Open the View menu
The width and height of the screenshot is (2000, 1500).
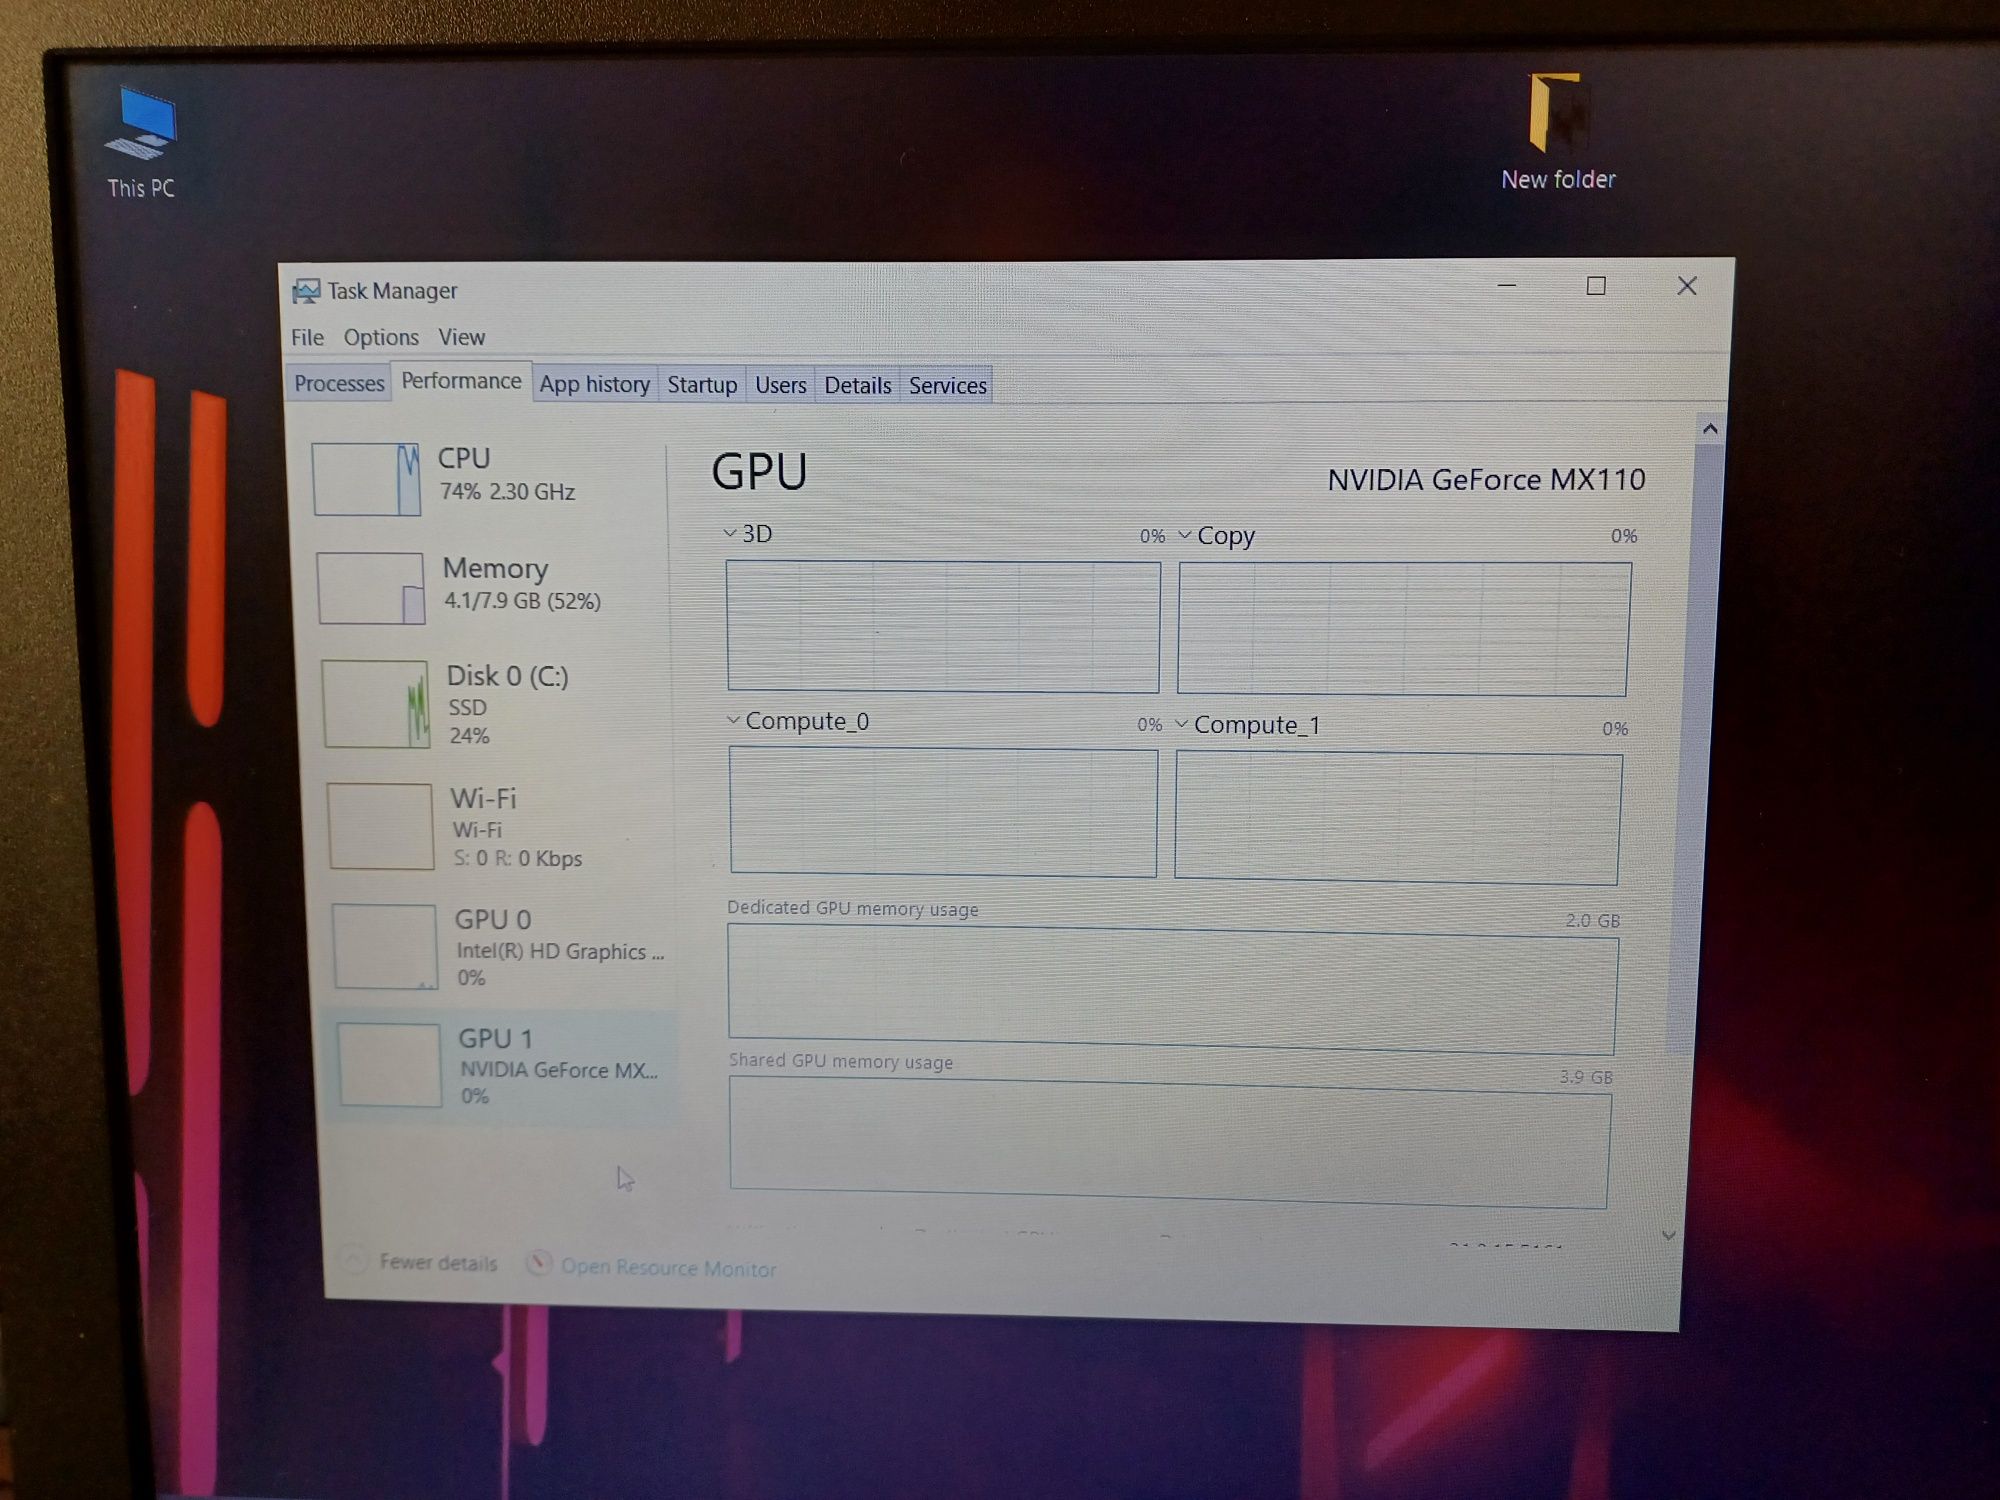[x=461, y=337]
